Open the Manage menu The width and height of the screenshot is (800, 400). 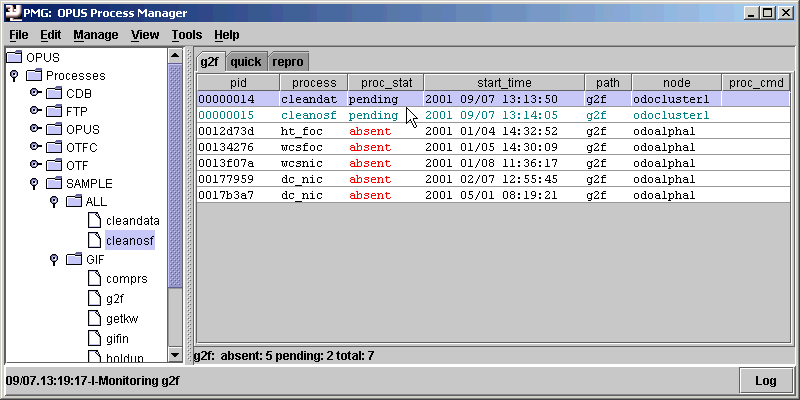(x=95, y=34)
